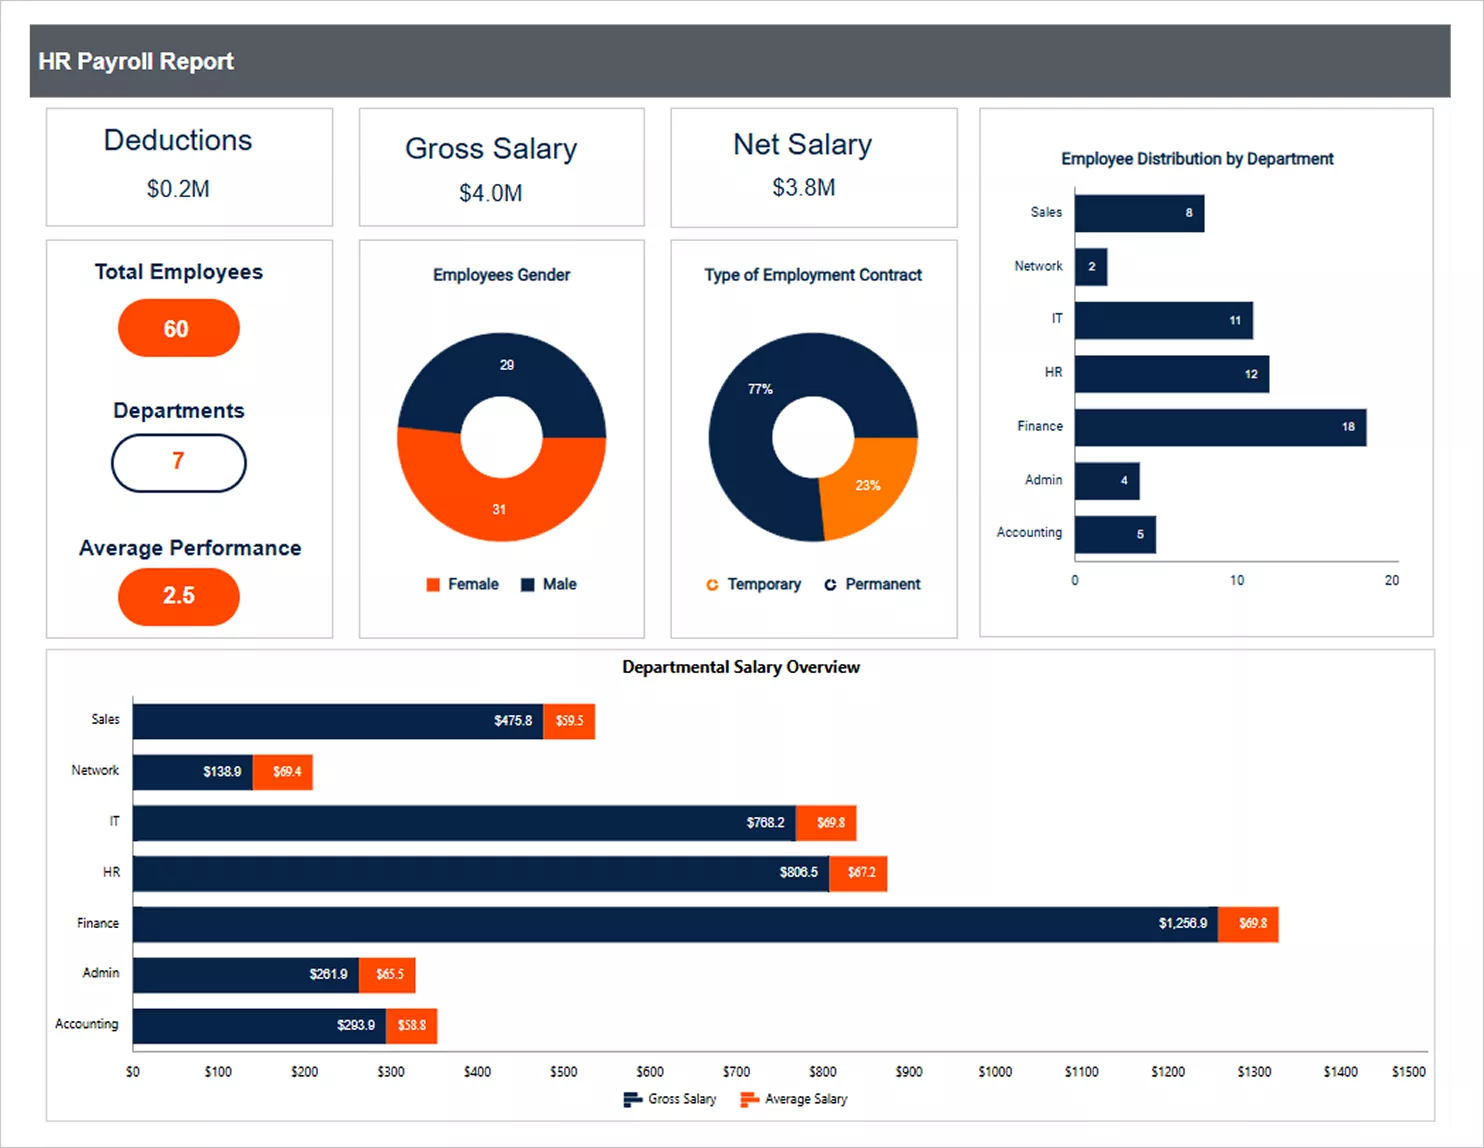
Task: Click the Female legend color square
Action: (x=433, y=585)
